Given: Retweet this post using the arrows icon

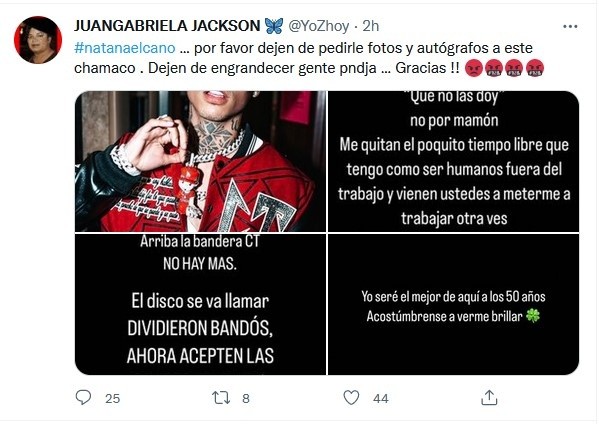Looking at the screenshot, I should point(221,398).
